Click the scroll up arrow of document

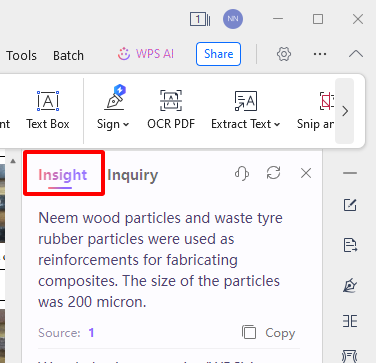pos(13,161)
